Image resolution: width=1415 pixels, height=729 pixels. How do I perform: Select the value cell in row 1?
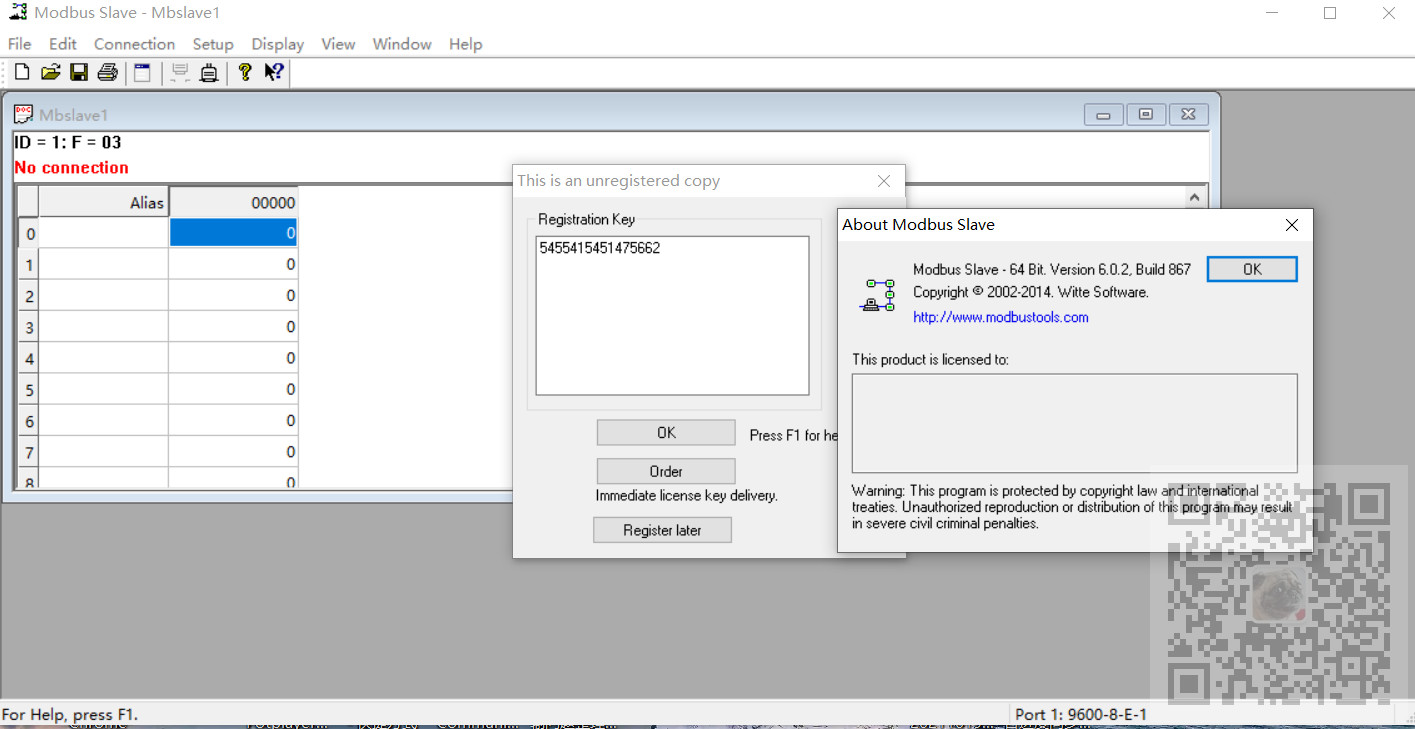tap(233, 264)
